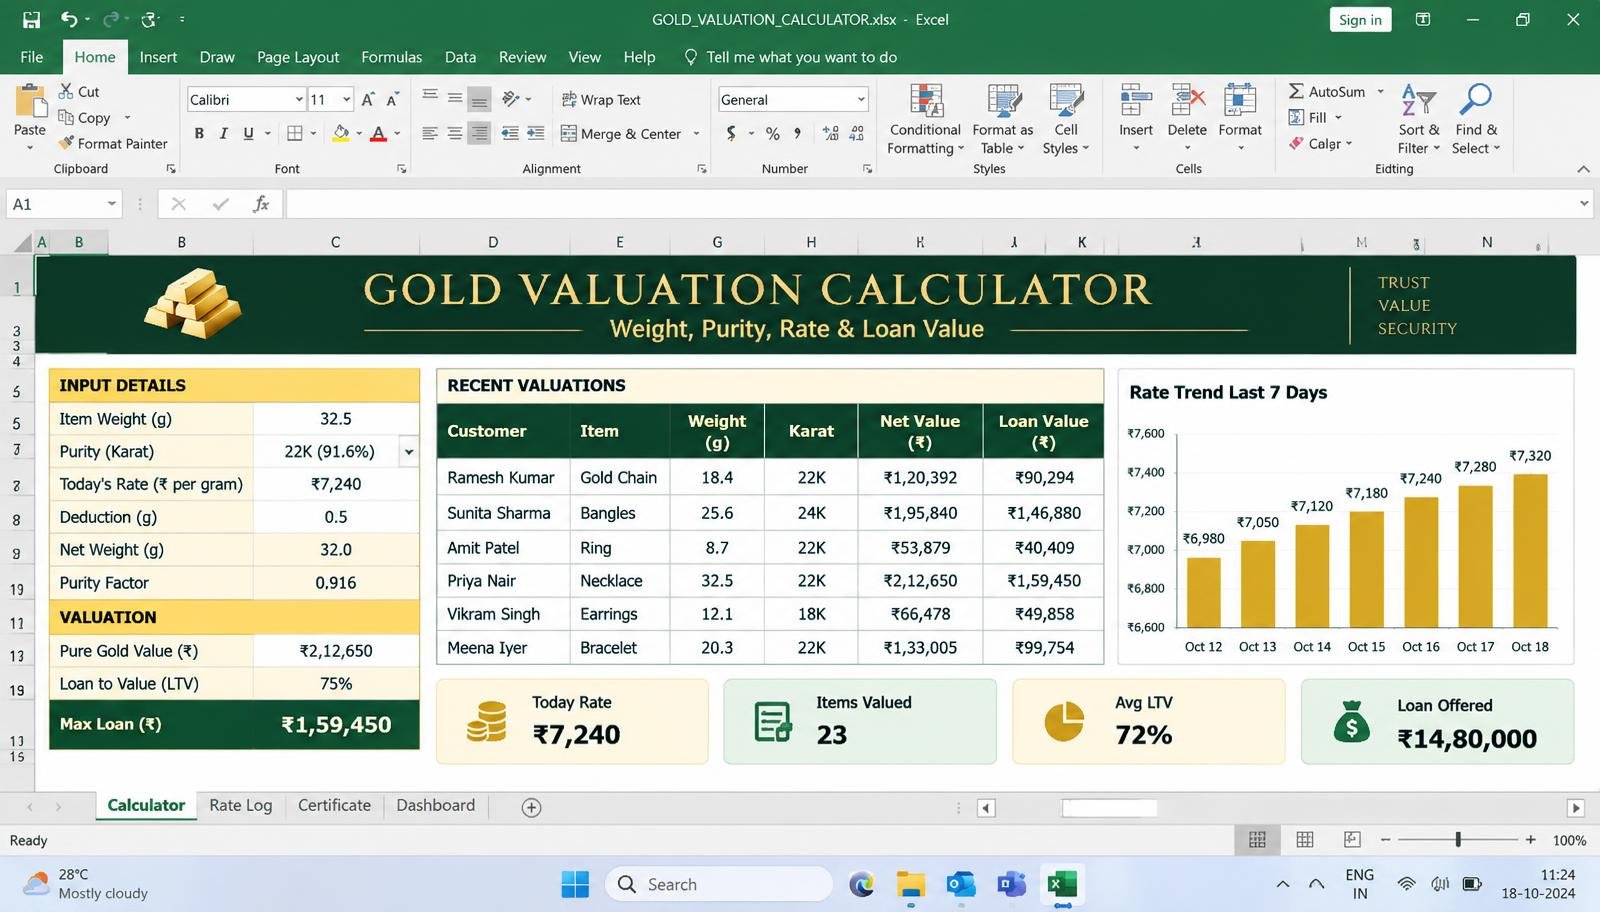Open Conditional Formatting

[x=925, y=119]
